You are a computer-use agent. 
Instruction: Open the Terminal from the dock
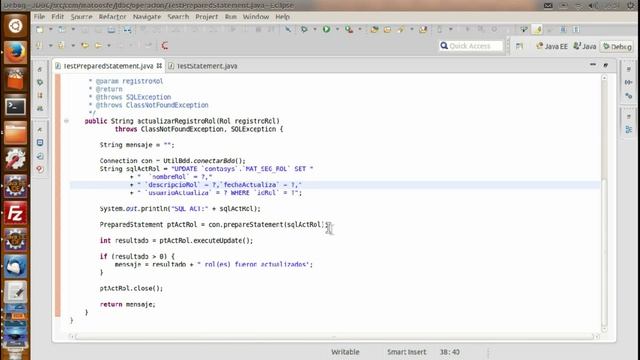15,106
